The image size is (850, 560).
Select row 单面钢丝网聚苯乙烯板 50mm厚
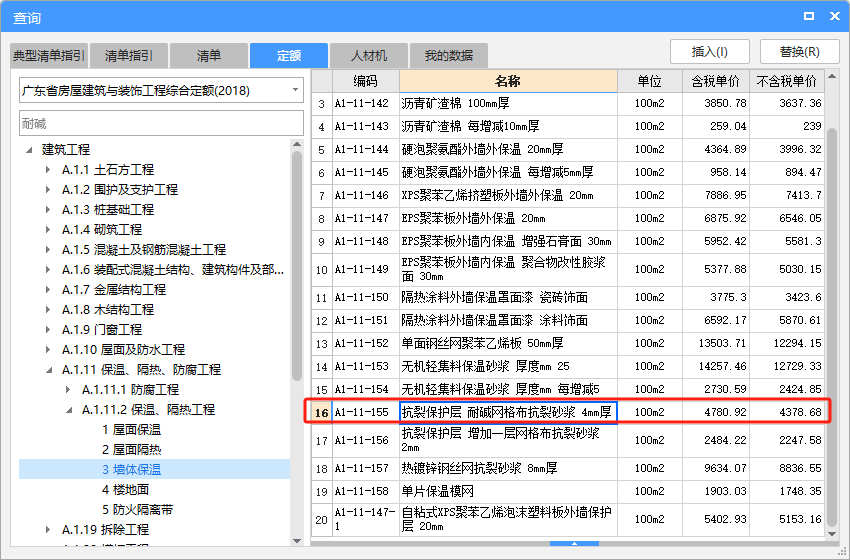coord(568,343)
